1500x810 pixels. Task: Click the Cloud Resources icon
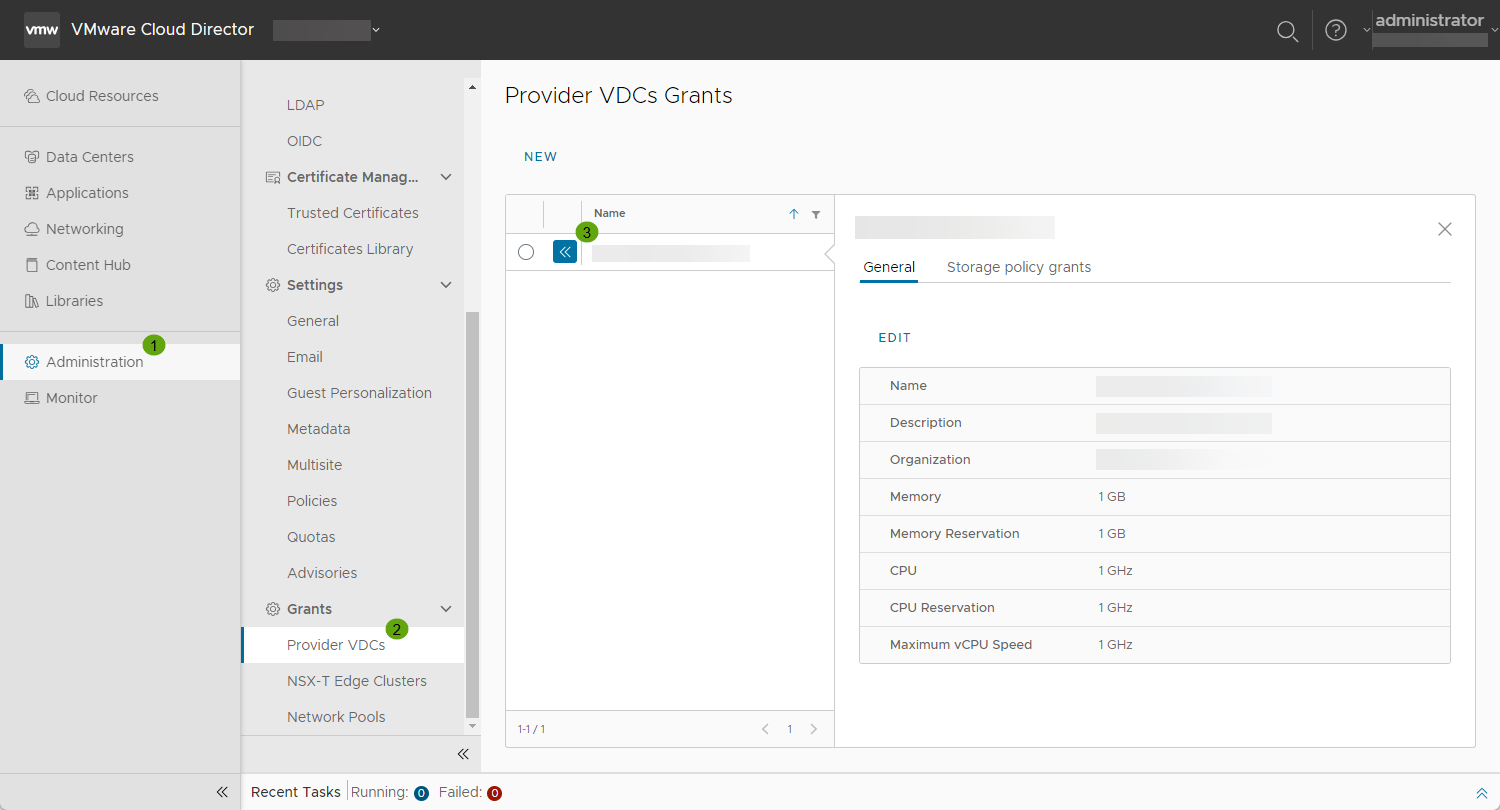(x=32, y=96)
